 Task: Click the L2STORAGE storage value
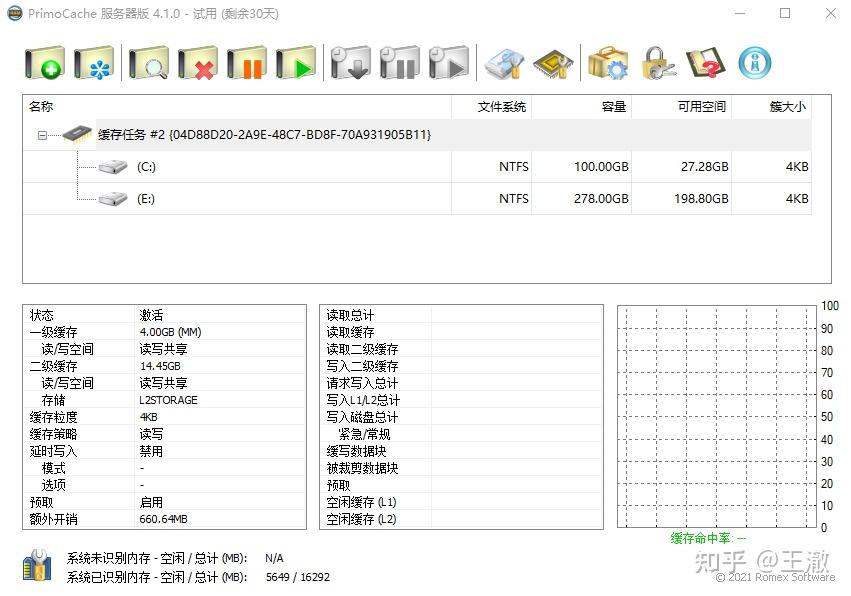coord(168,400)
